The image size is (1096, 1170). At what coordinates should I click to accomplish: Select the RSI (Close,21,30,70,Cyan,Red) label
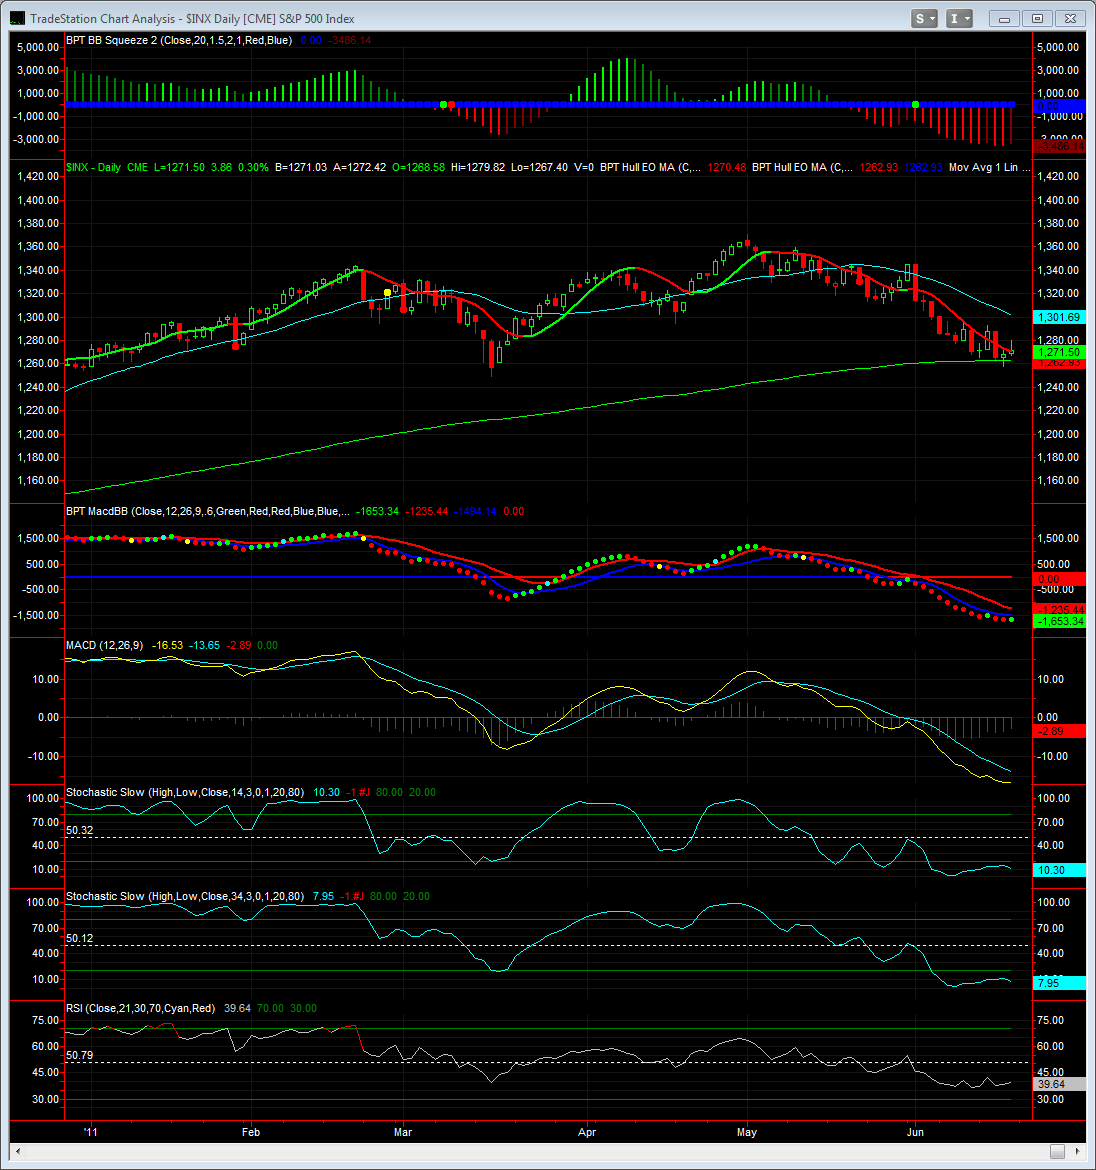pyautogui.click(x=140, y=1008)
